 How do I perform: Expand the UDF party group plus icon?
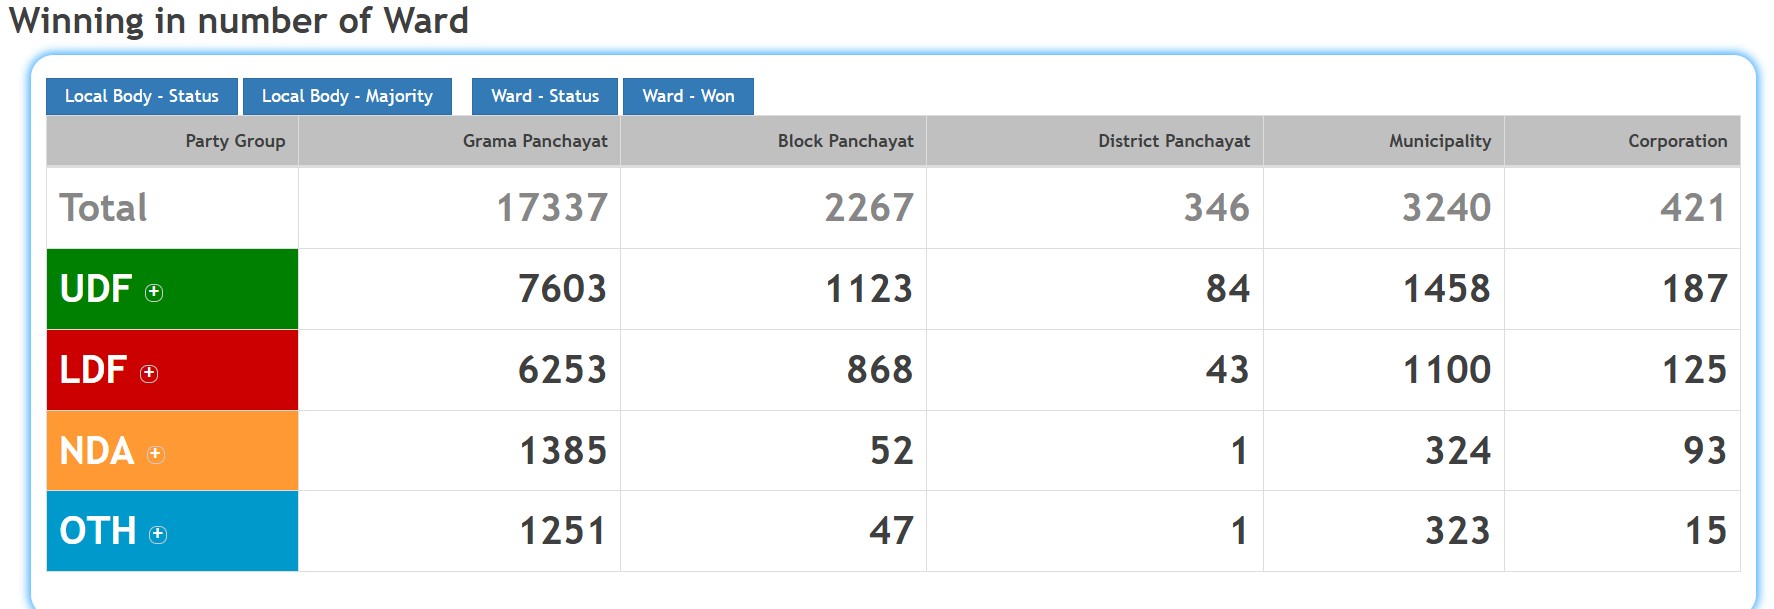[x=154, y=292]
